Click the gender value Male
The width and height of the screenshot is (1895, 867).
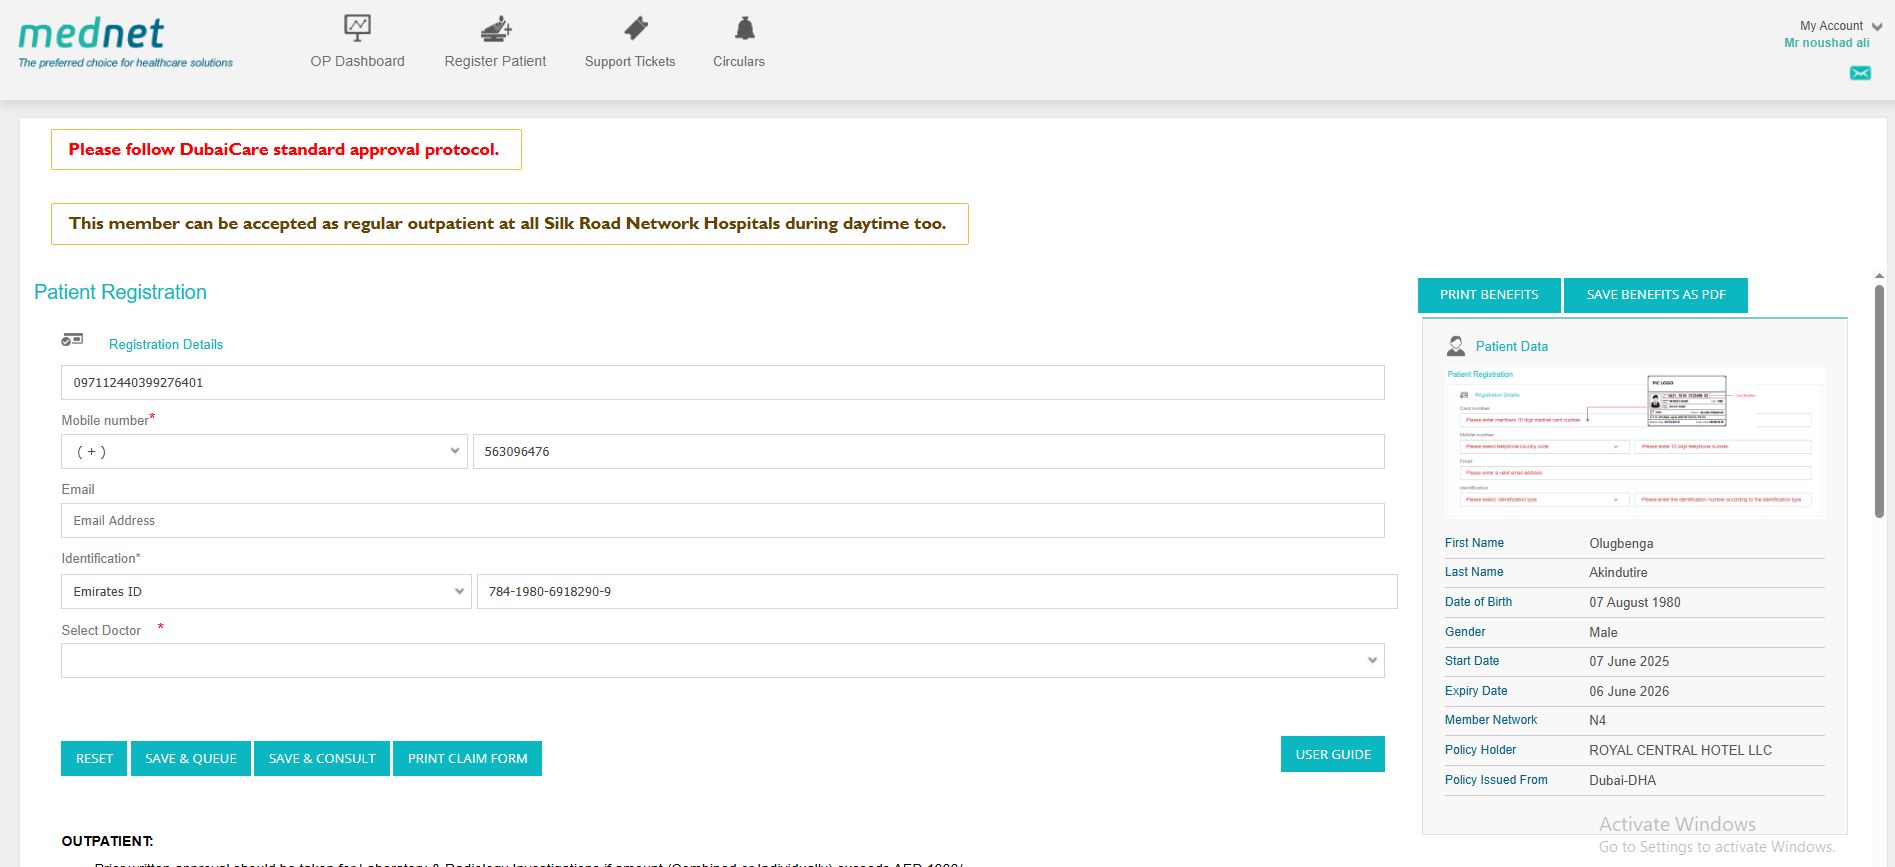coord(1603,632)
